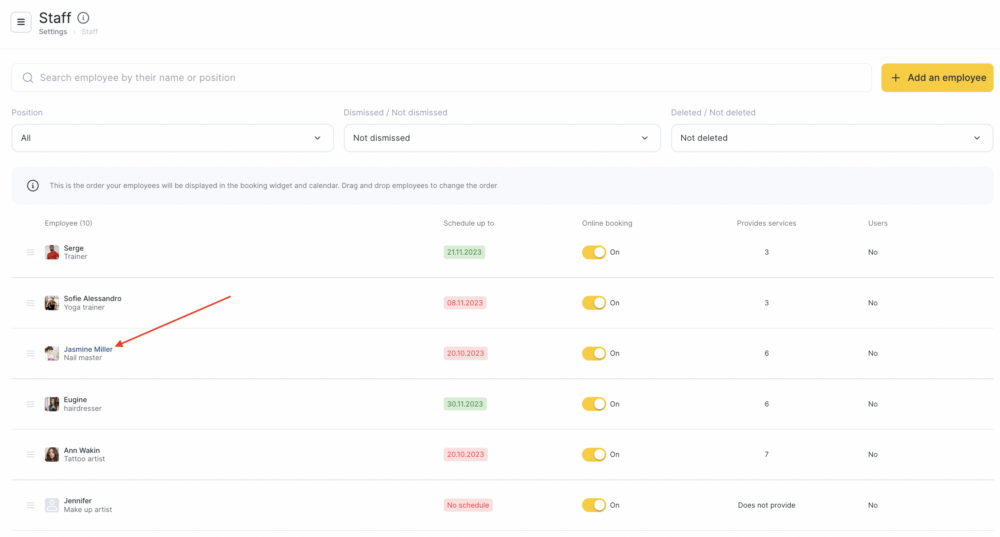Click schedule date 08.11.2023 badge

pyautogui.click(x=465, y=303)
